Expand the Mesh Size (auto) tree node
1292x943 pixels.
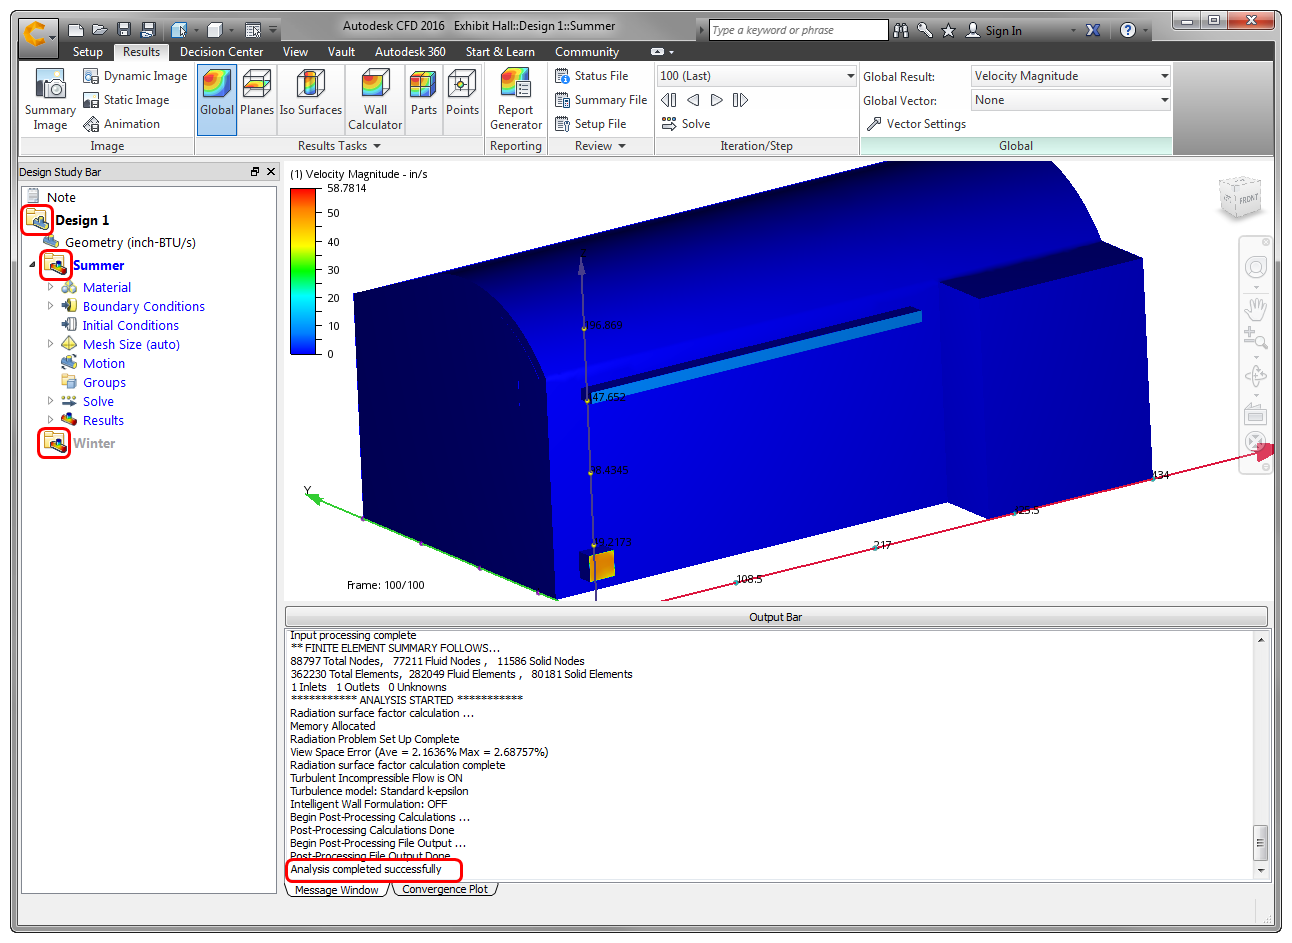(x=51, y=344)
